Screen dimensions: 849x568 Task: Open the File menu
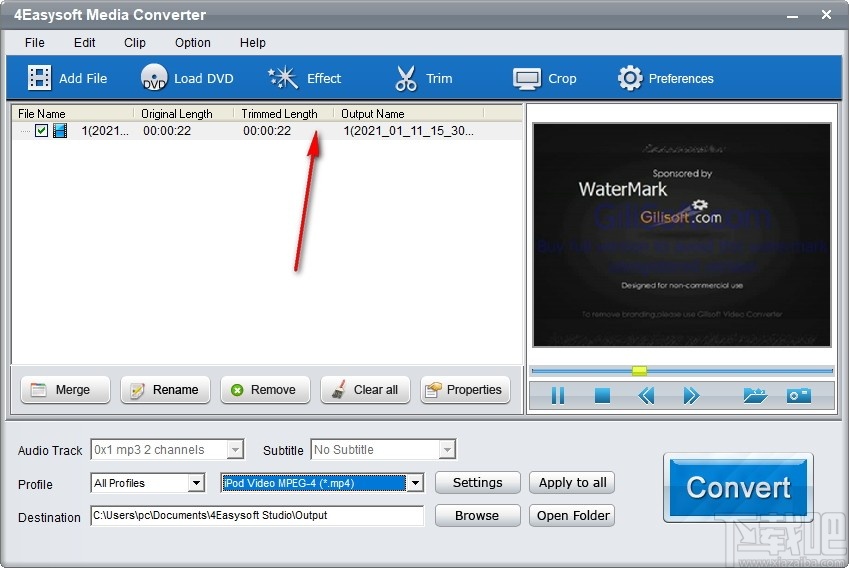(x=35, y=43)
